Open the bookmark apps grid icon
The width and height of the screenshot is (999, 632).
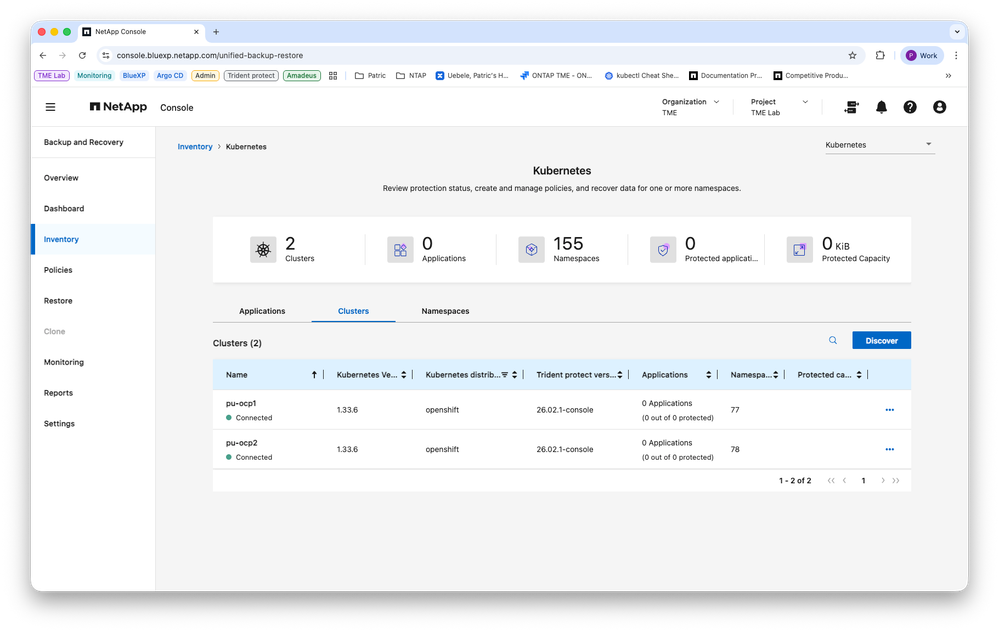point(333,75)
